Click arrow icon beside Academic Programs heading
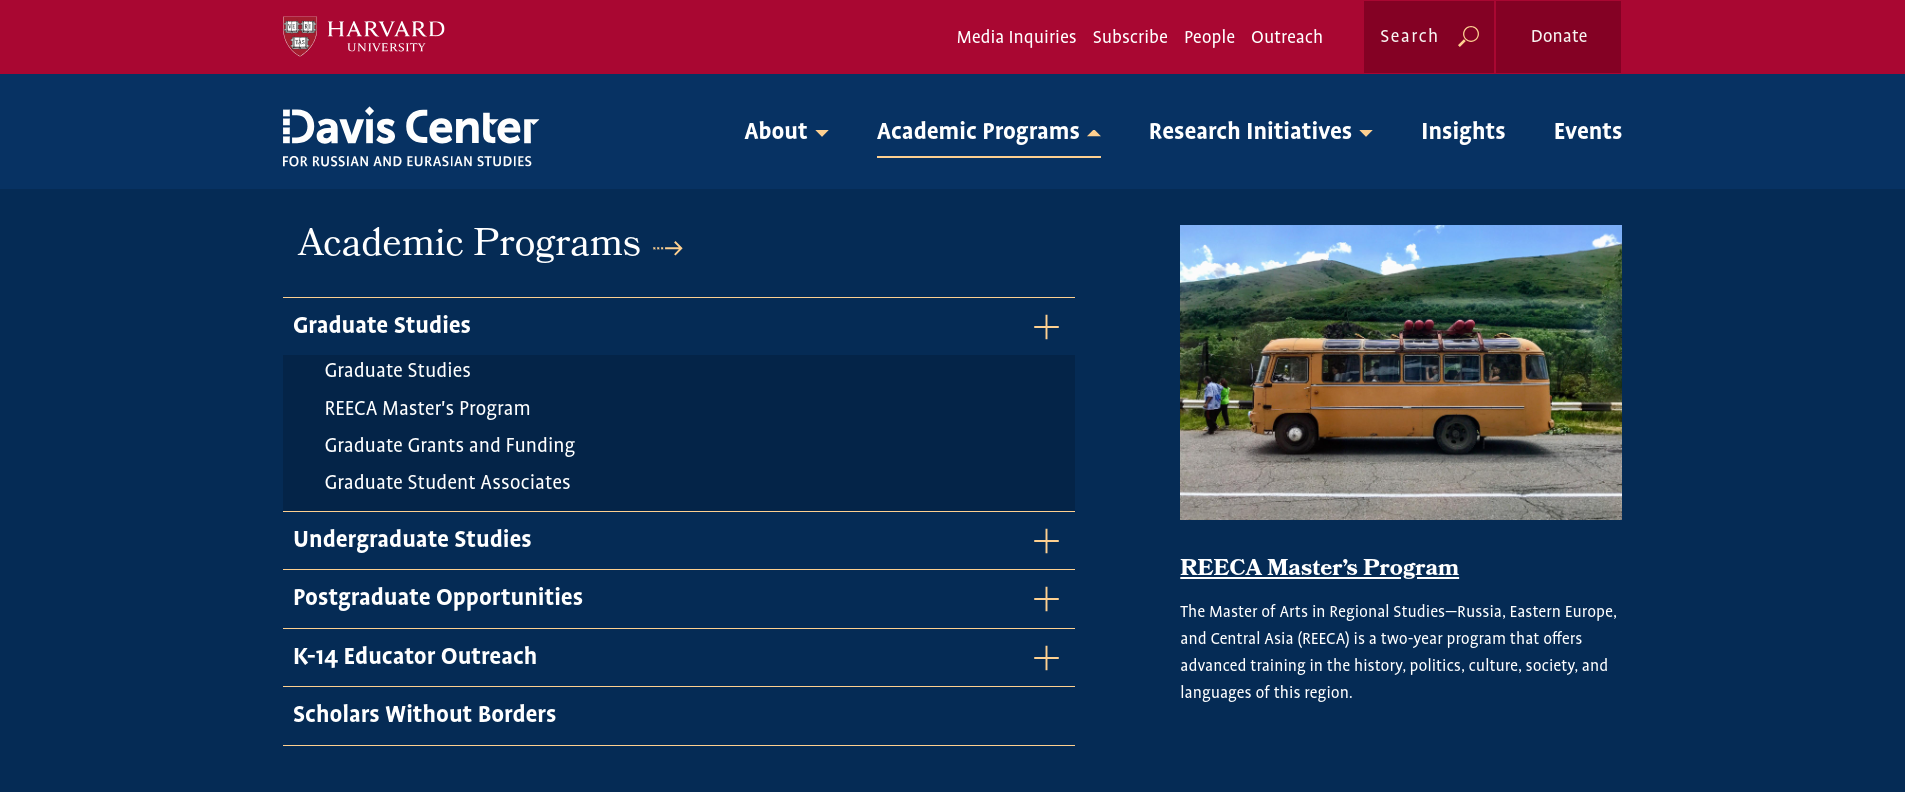1905x792 pixels. [x=668, y=247]
